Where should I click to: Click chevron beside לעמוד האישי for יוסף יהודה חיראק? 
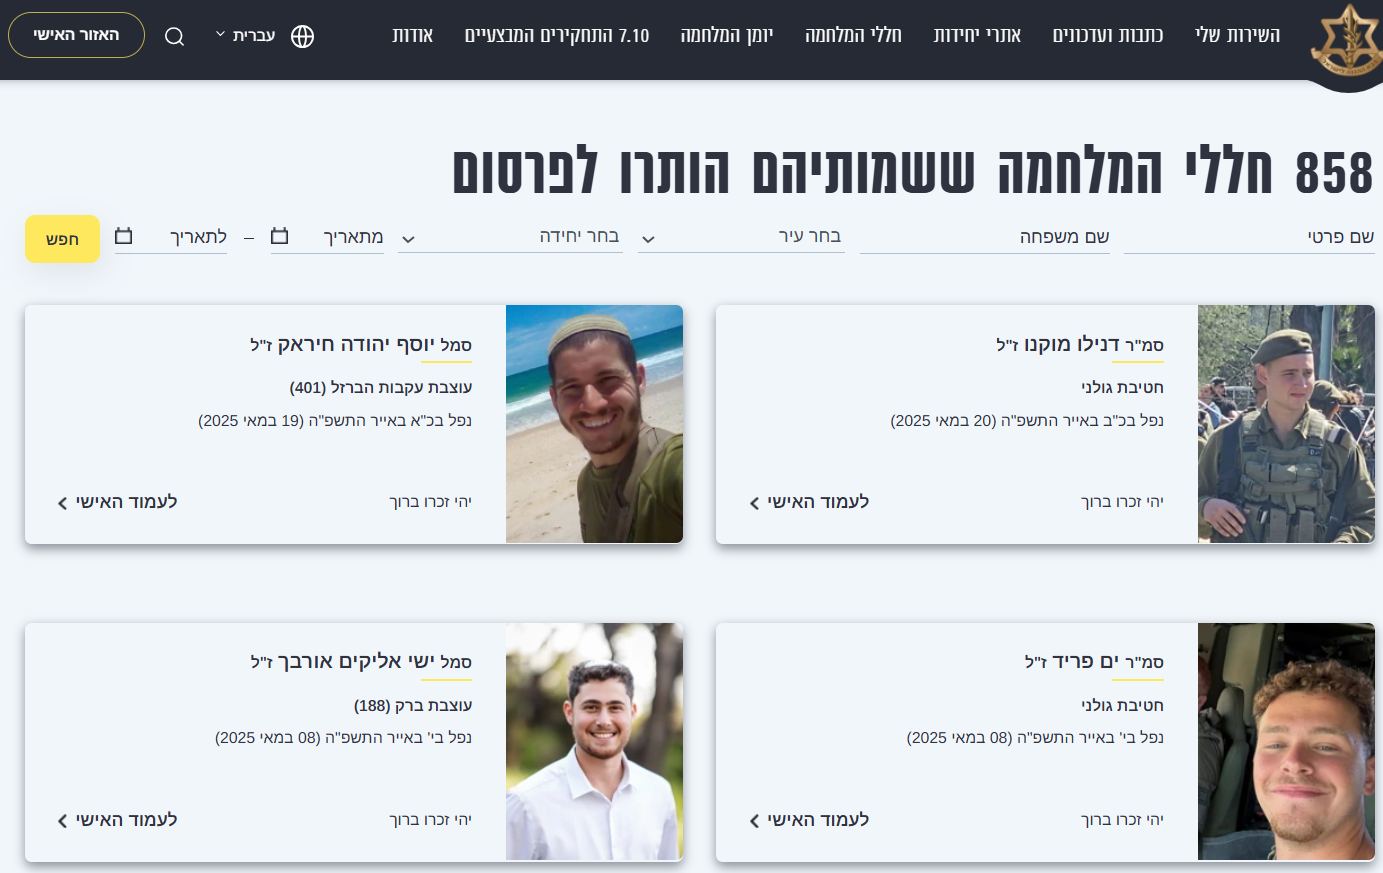(x=62, y=503)
